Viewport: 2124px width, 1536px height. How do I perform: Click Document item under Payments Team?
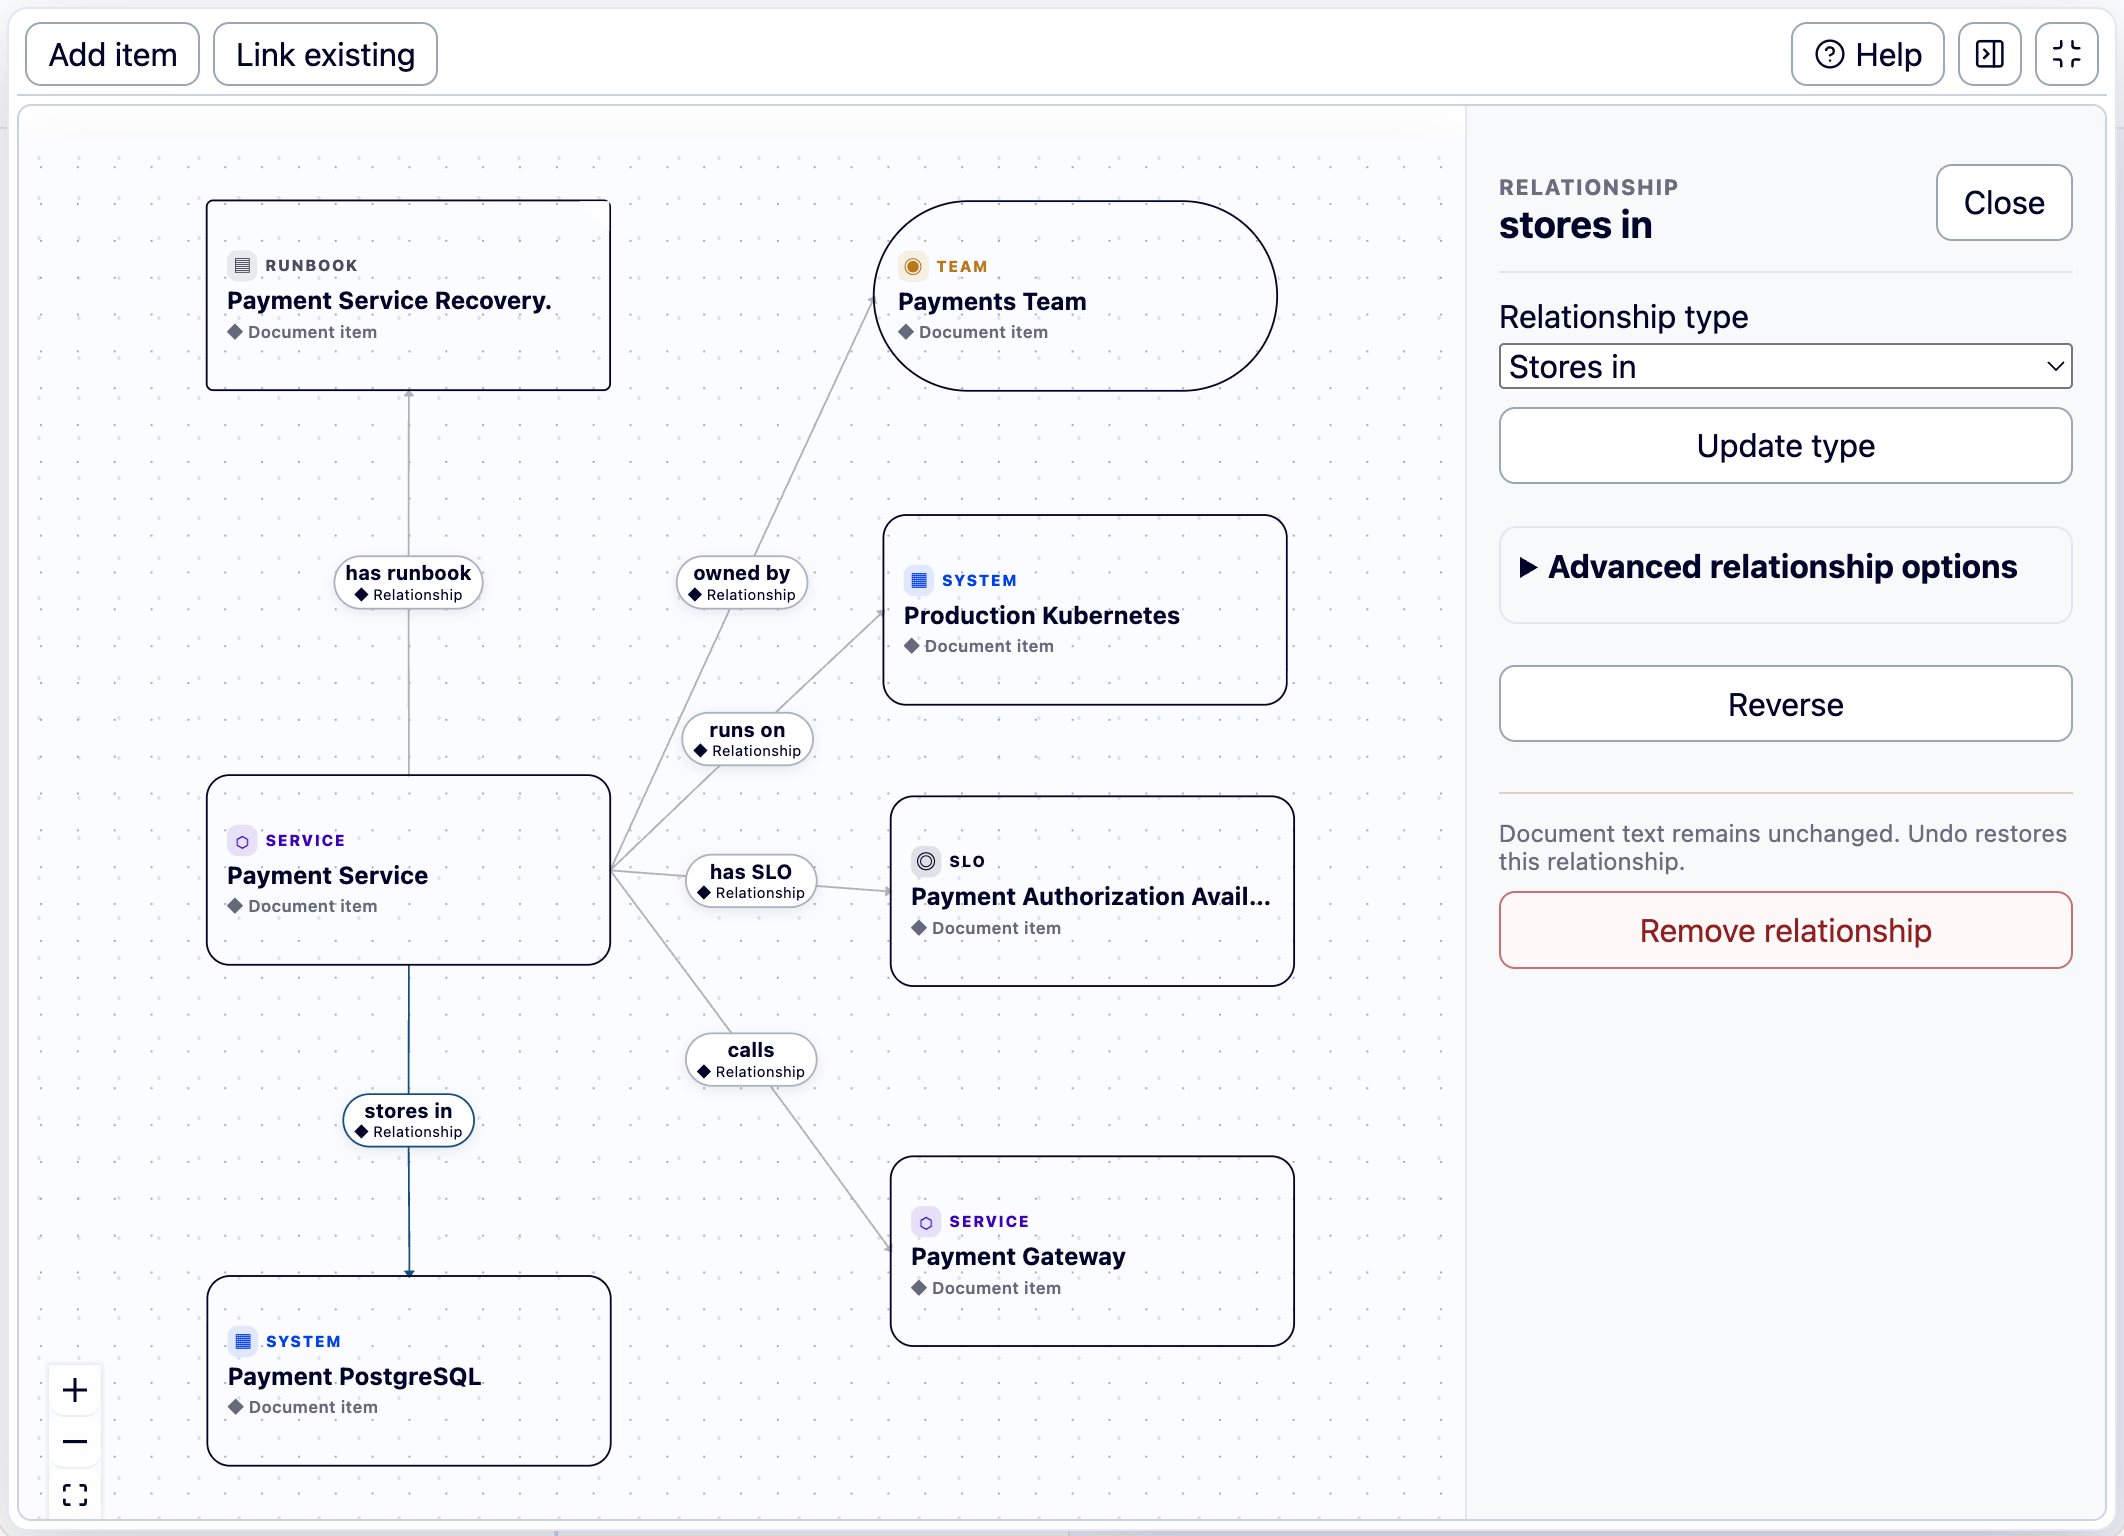click(973, 332)
